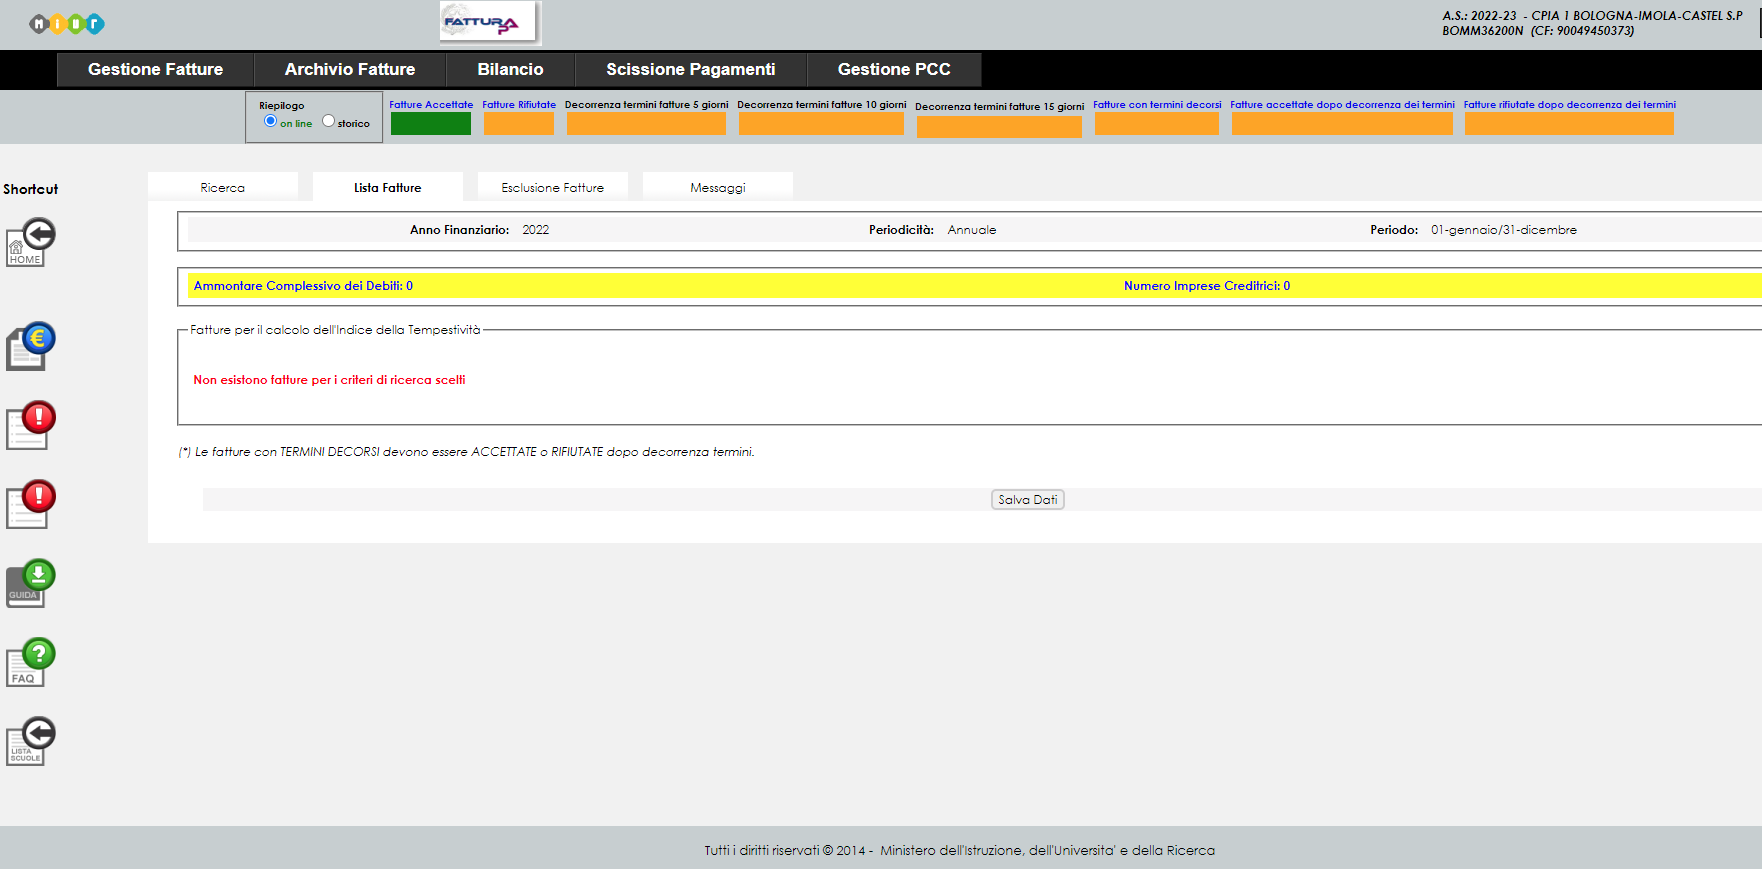Screen dimensions: 1762x869
Task: Open the Scissione Pagamenti menu
Action: (690, 69)
